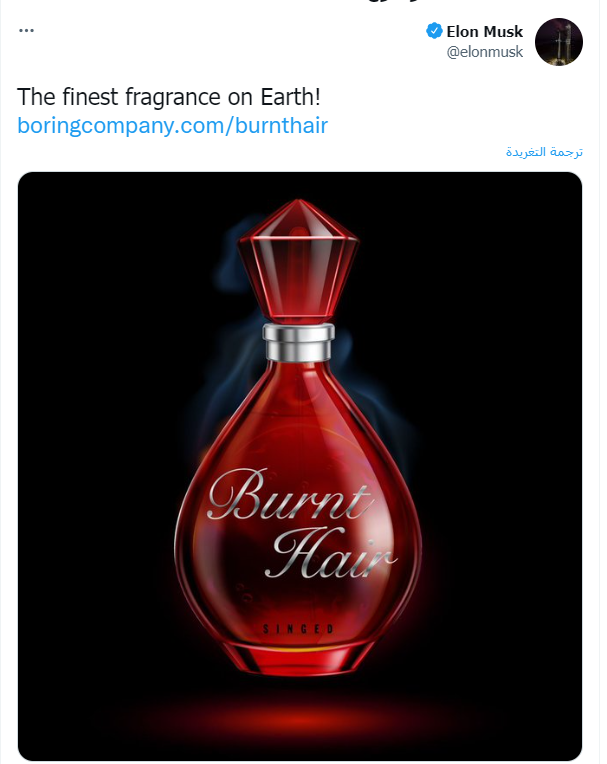This screenshot has width=607, height=764.
Task: Click the 'Burnt' script lettering on bottle
Action: pos(288,496)
